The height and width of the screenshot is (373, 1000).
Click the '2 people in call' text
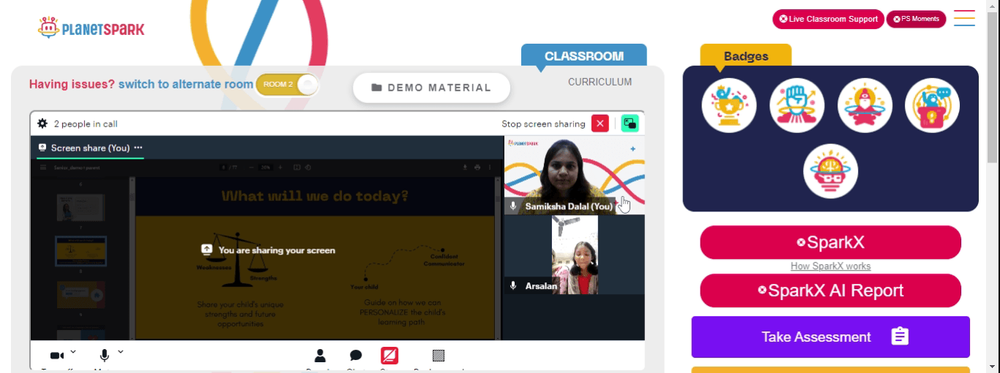point(85,124)
